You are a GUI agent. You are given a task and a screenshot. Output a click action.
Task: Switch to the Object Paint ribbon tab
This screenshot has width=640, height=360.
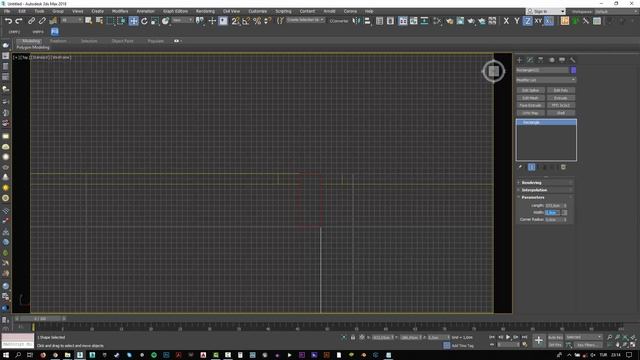122,41
